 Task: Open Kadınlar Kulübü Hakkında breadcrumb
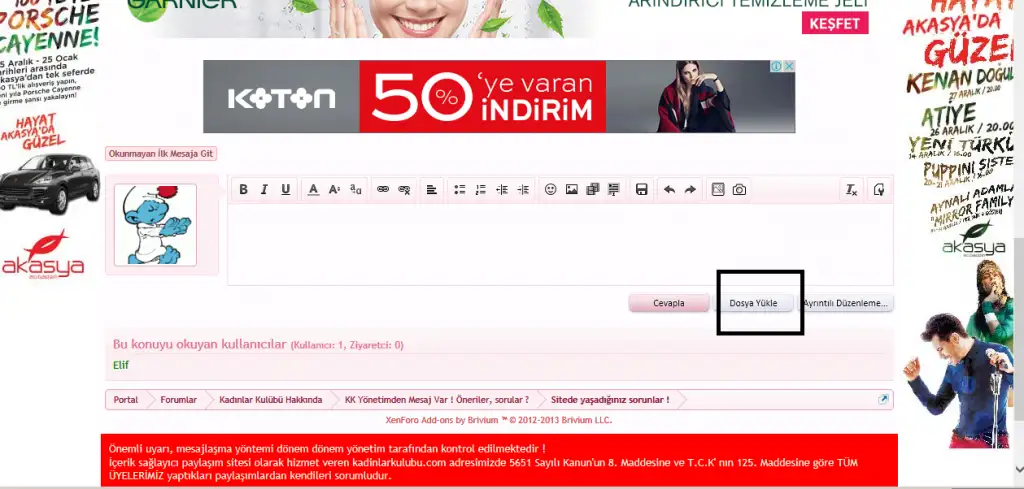click(270, 400)
